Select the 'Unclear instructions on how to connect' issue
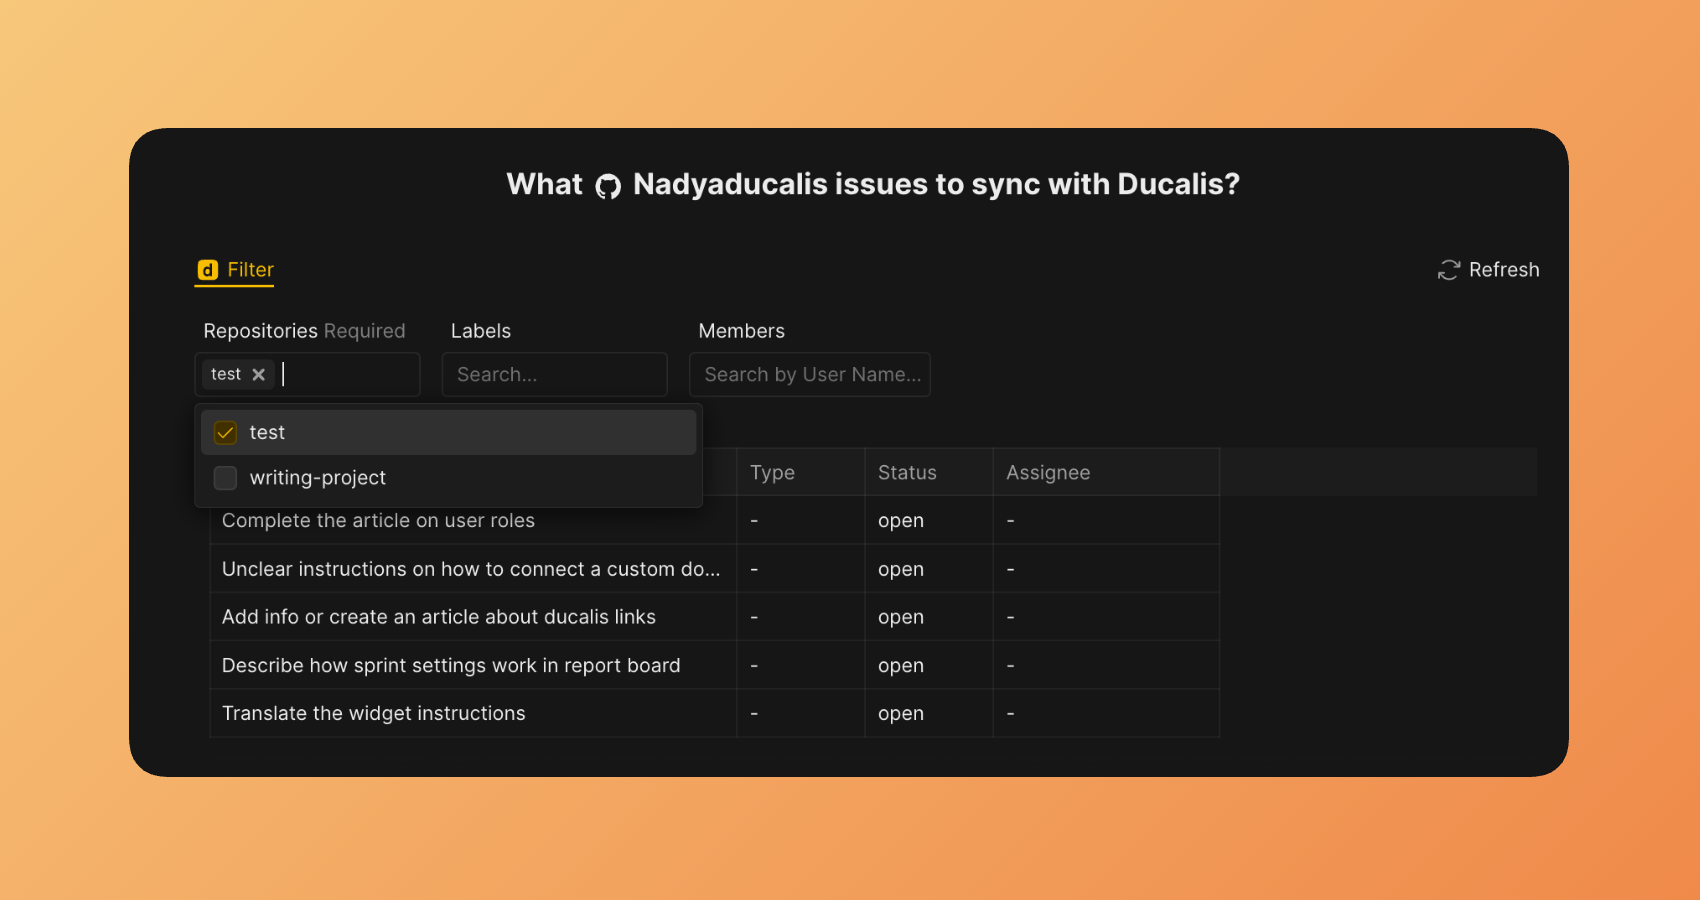The image size is (1700, 900). click(470, 569)
